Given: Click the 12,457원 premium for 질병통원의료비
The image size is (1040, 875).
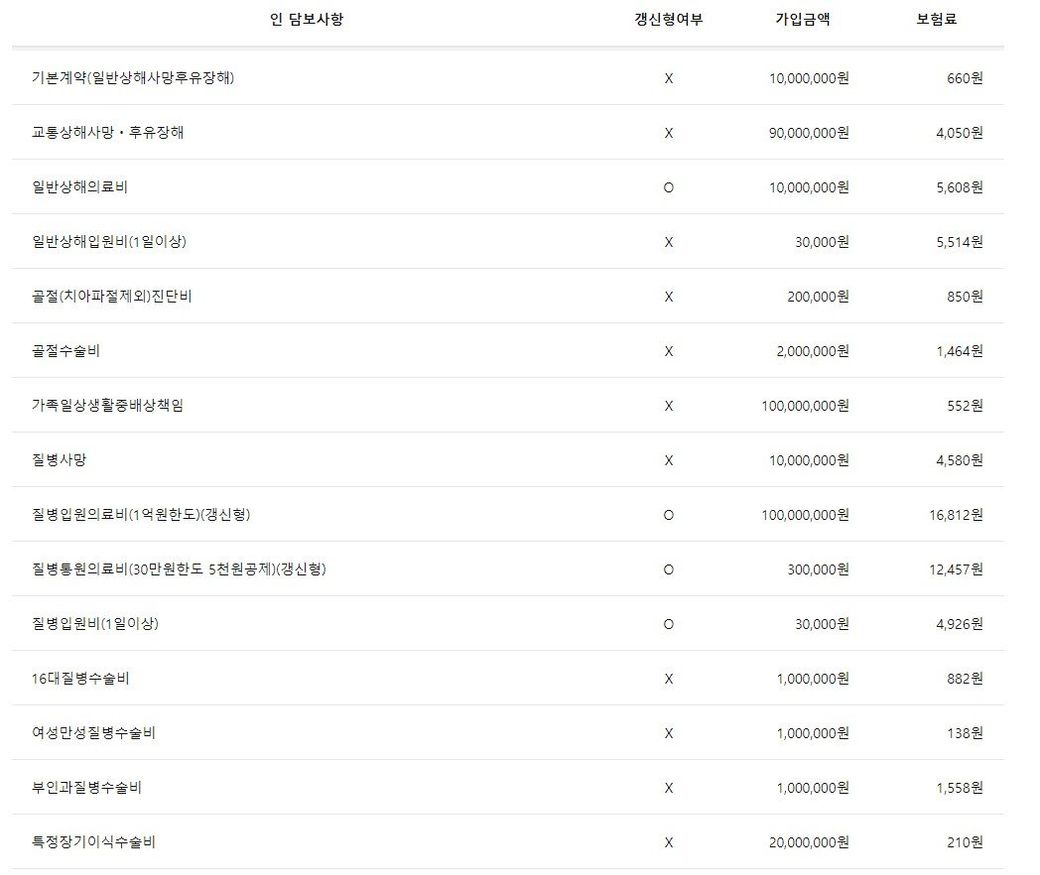Looking at the screenshot, I should (x=956, y=569).
